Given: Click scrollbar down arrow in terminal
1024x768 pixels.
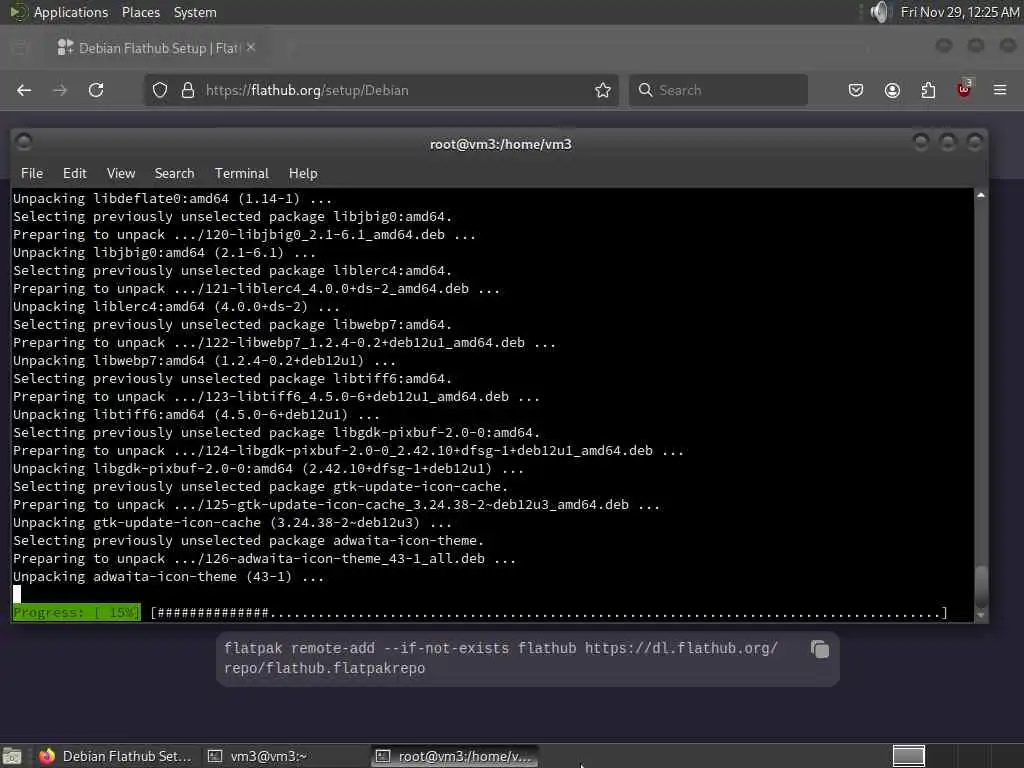Looking at the screenshot, I should (980, 615).
